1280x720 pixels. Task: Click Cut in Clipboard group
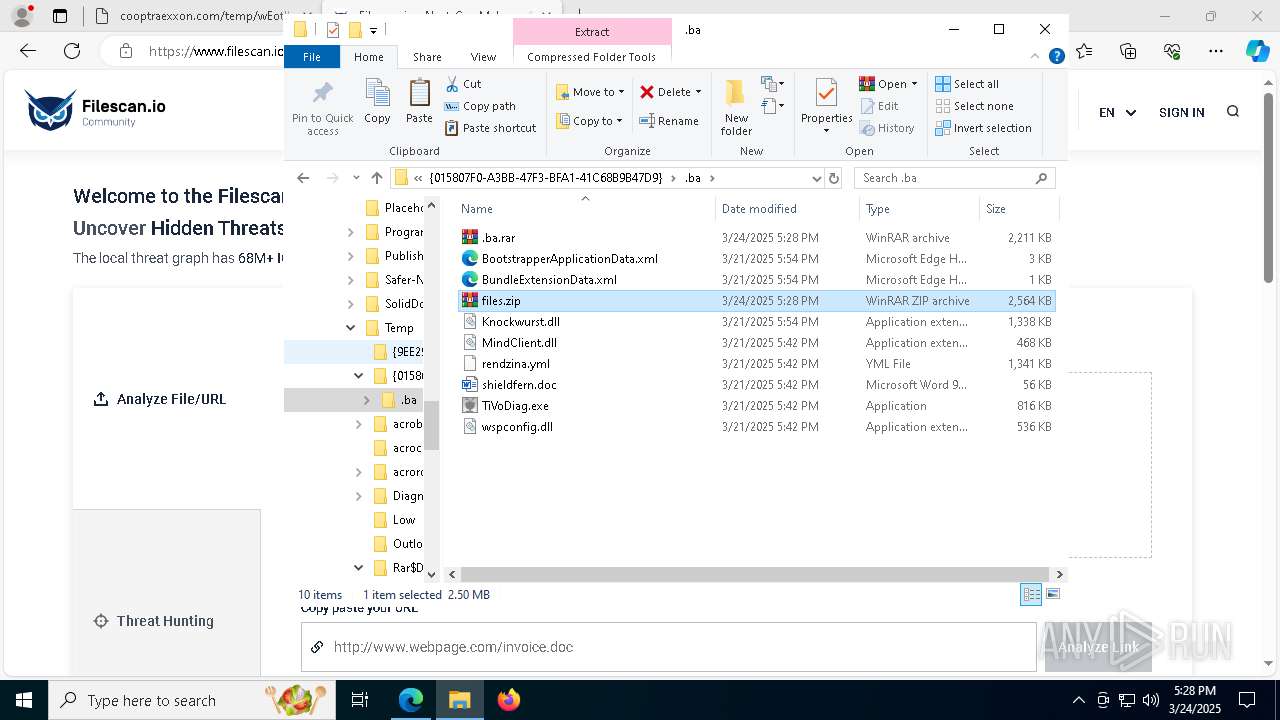tap(463, 84)
